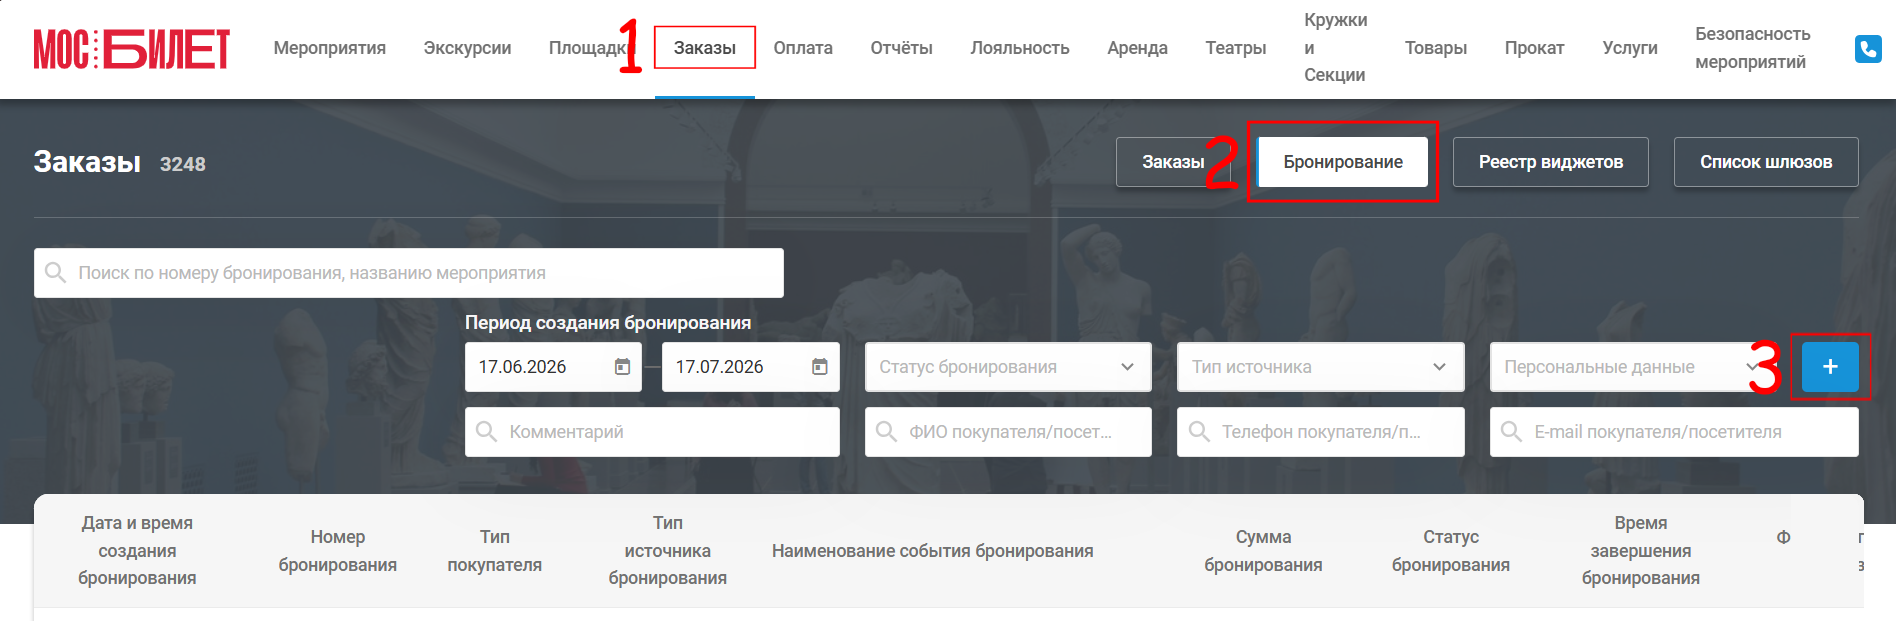Click the blue phone icon in header
The image size is (1896, 621).
1867,48
